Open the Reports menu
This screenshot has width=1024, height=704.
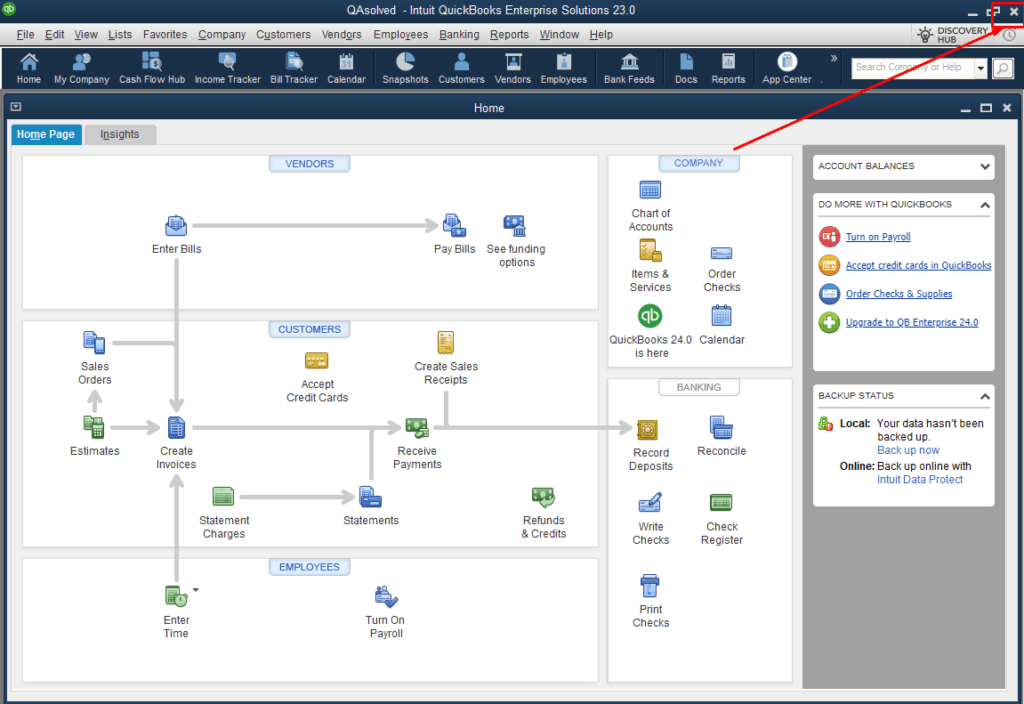509,34
